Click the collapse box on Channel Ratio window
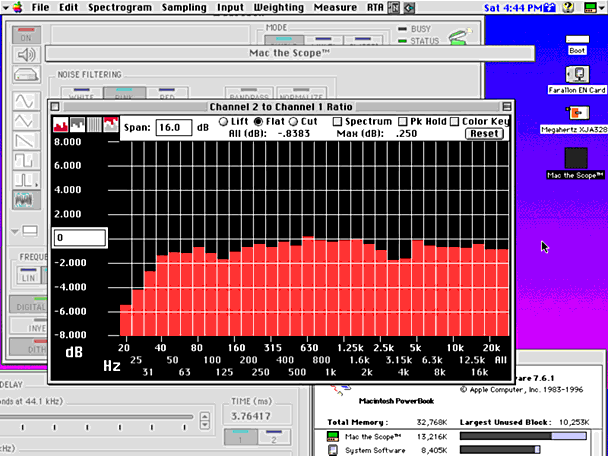The image size is (608, 456). 506,107
